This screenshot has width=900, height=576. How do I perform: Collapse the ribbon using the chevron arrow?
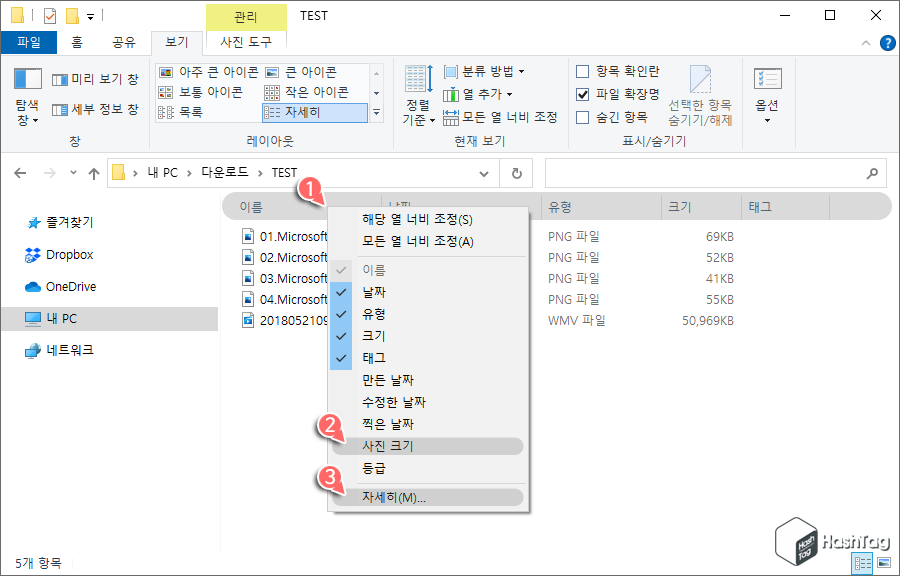point(865,42)
